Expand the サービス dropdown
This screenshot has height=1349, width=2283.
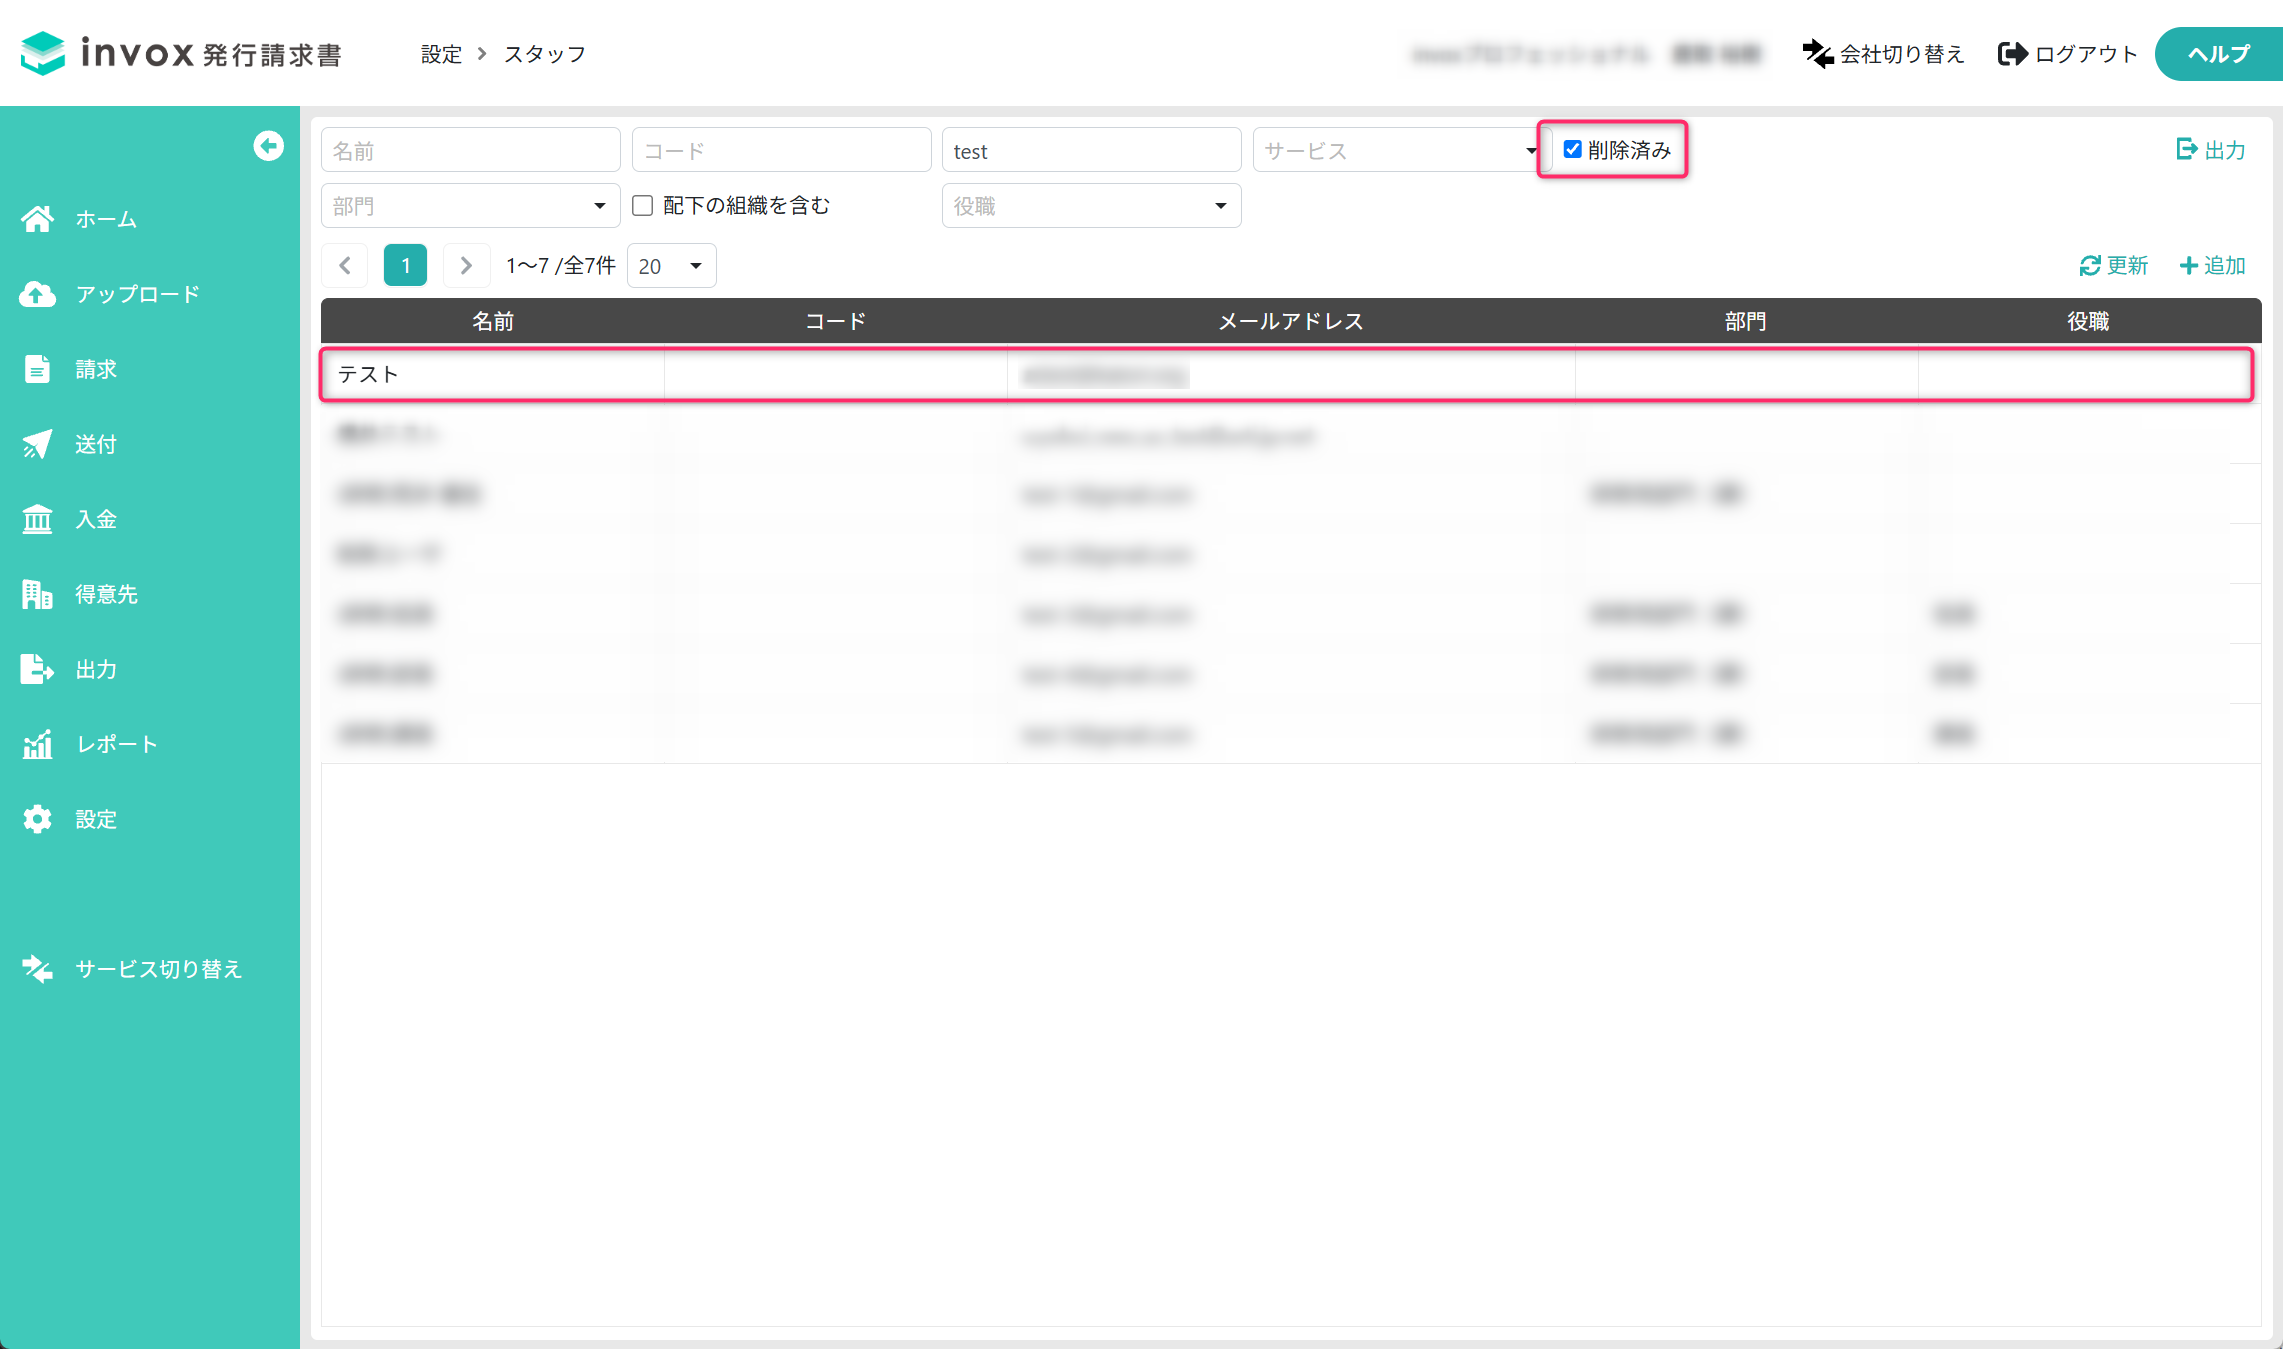(x=1397, y=150)
